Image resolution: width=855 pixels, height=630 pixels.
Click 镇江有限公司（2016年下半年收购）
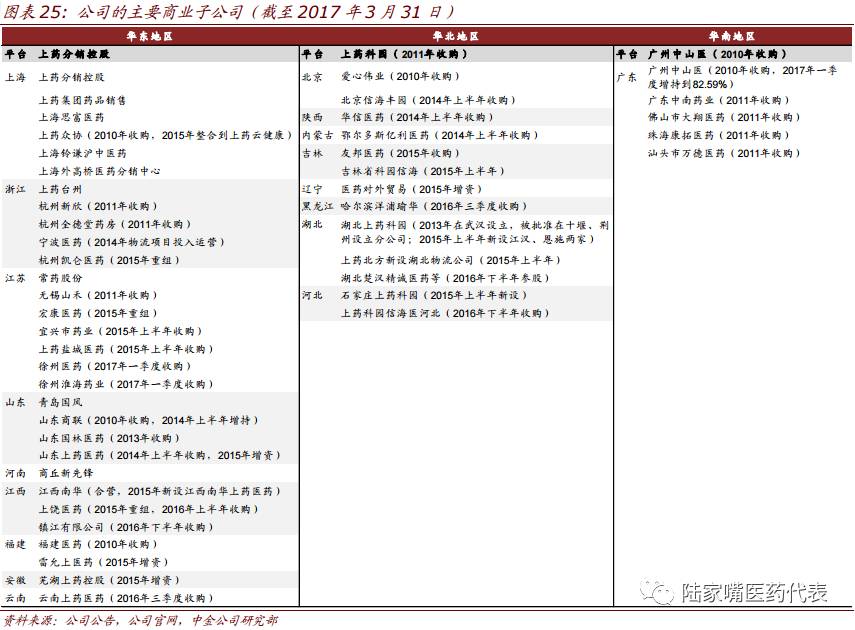[x=126, y=527]
